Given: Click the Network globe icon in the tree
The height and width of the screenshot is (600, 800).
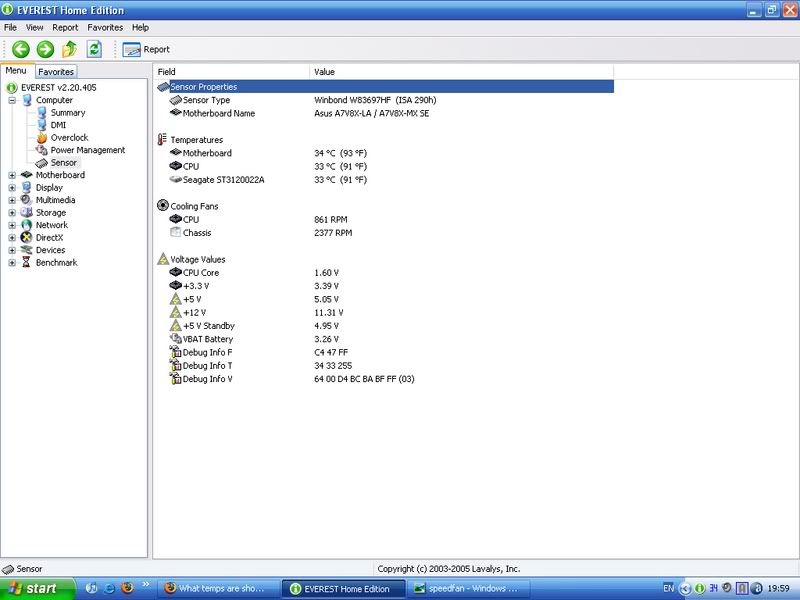Looking at the screenshot, I should coord(27,225).
